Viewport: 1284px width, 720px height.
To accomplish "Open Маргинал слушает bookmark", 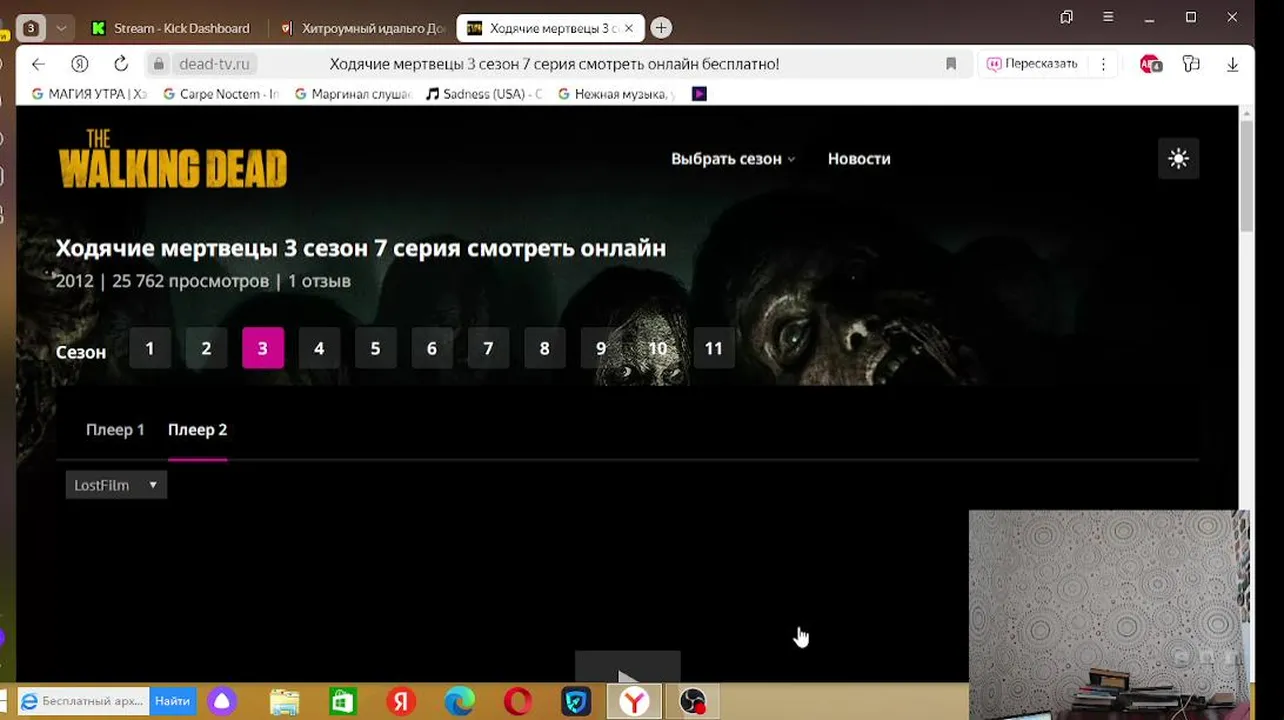I will [353, 94].
